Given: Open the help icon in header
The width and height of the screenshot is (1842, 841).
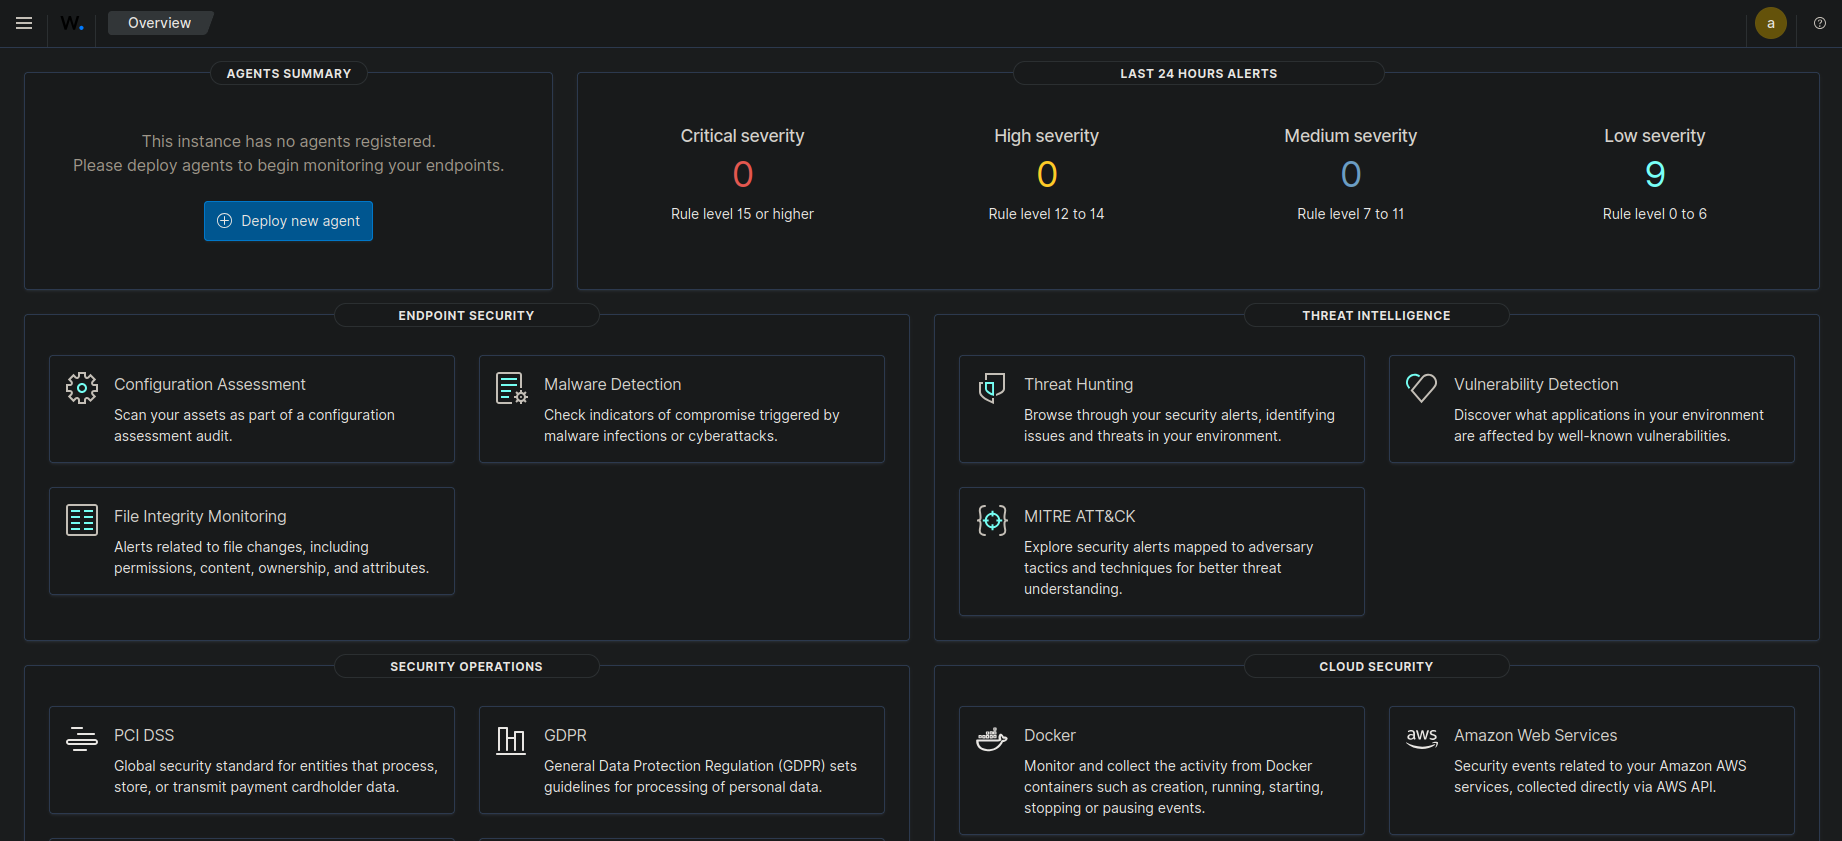Looking at the screenshot, I should click(1820, 23).
